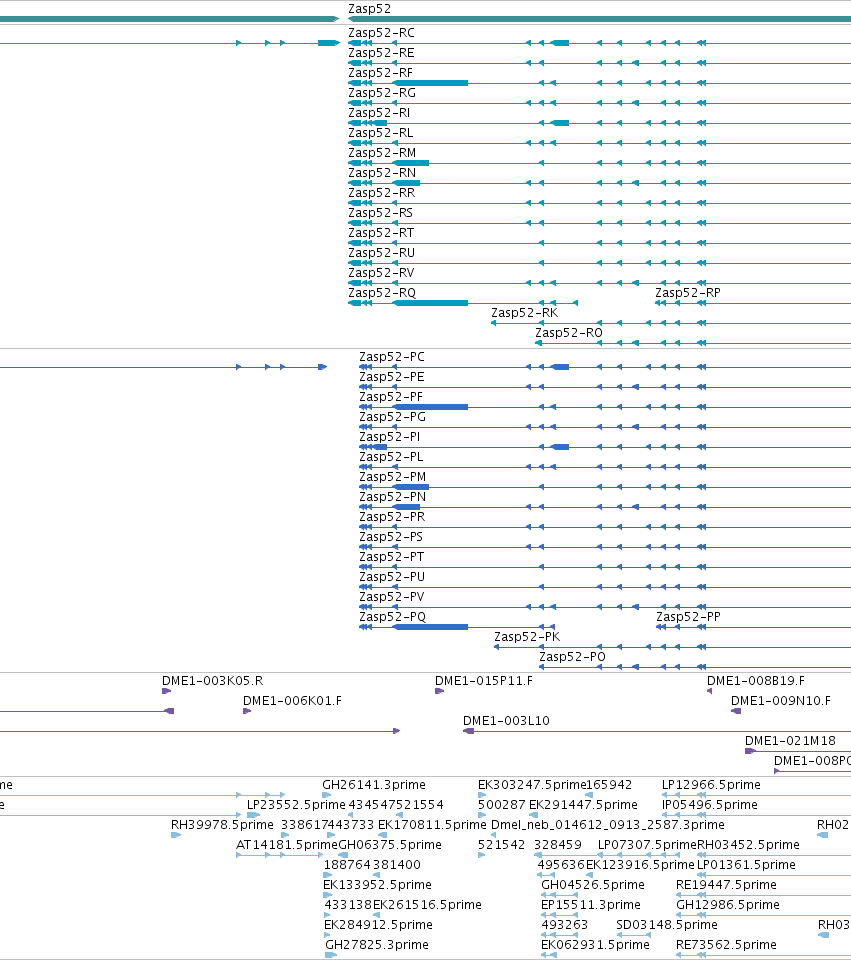Click the Zasp52-PG protein label
This screenshot has width=851, height=960.
coord(392,417)
